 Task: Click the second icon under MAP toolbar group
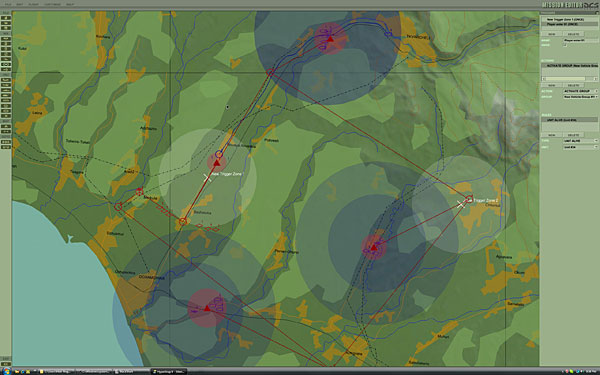[6, 131]
